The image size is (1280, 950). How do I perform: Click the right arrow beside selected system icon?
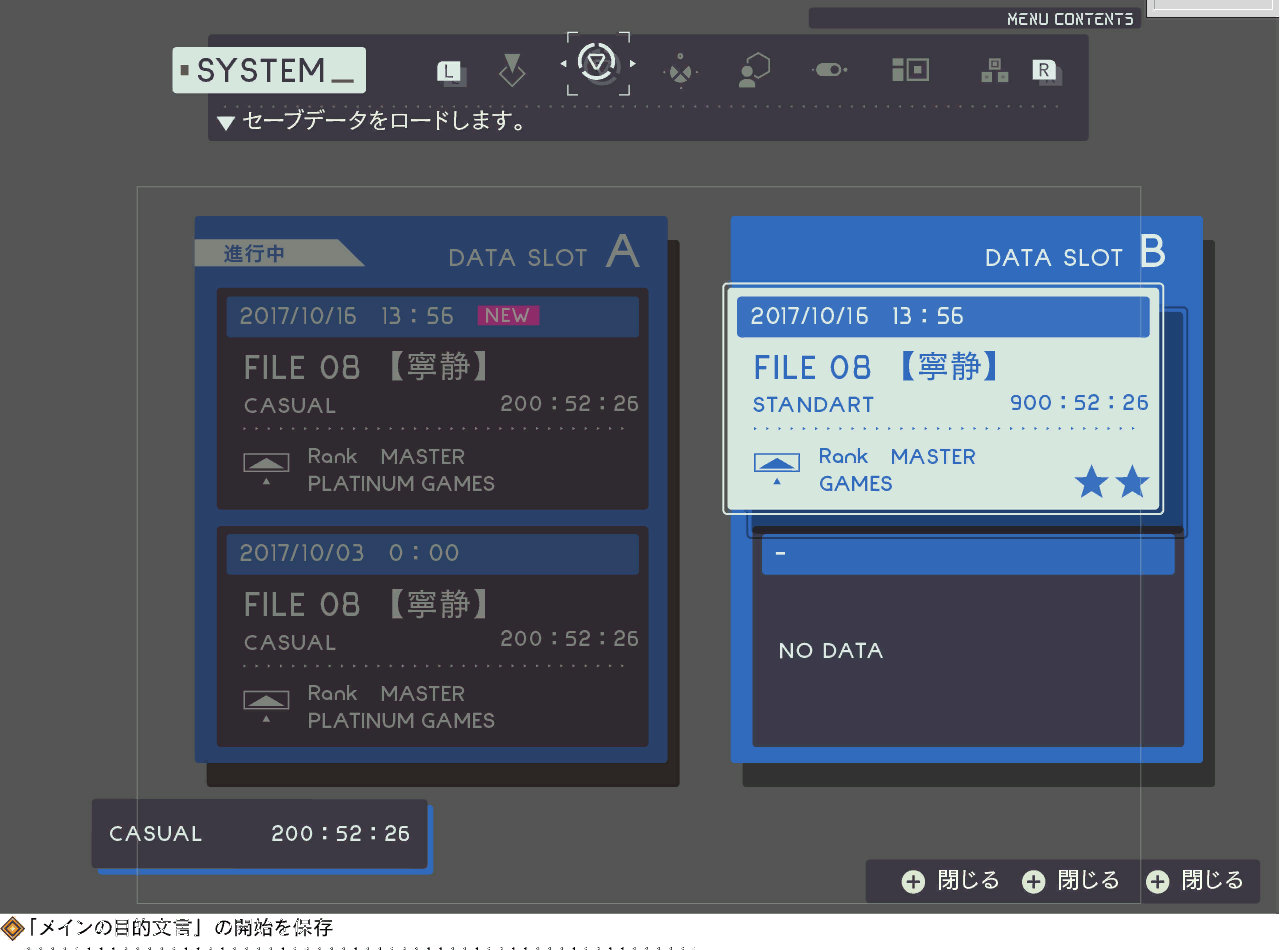pos(632,64)
